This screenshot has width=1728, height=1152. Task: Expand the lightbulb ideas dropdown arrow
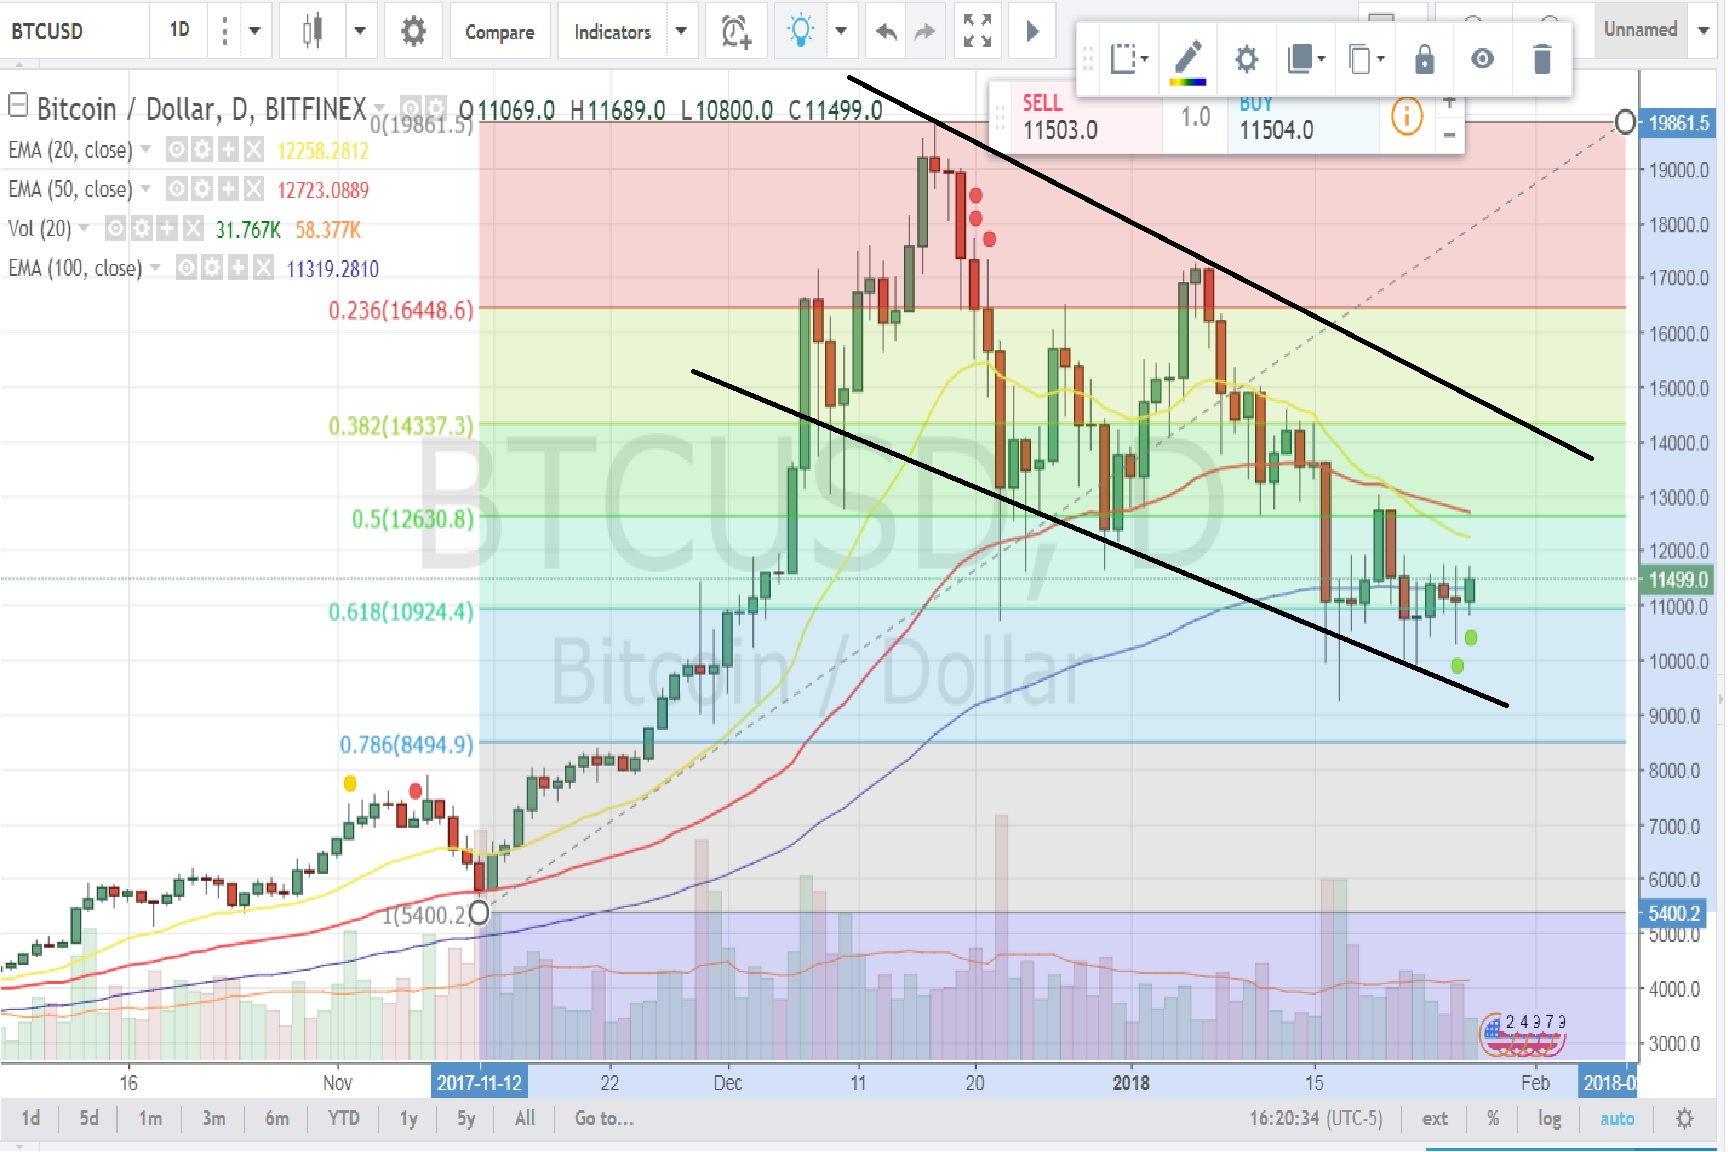tap(841, 31)
